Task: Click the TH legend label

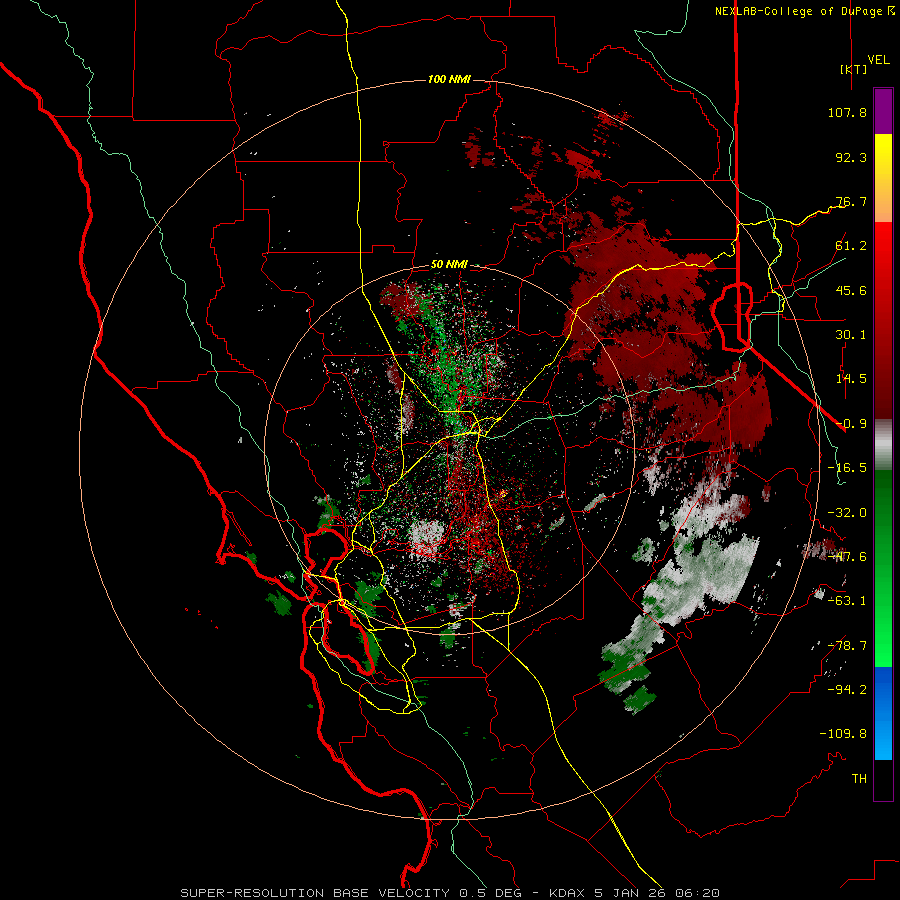Action: click(x=859, y=779)
